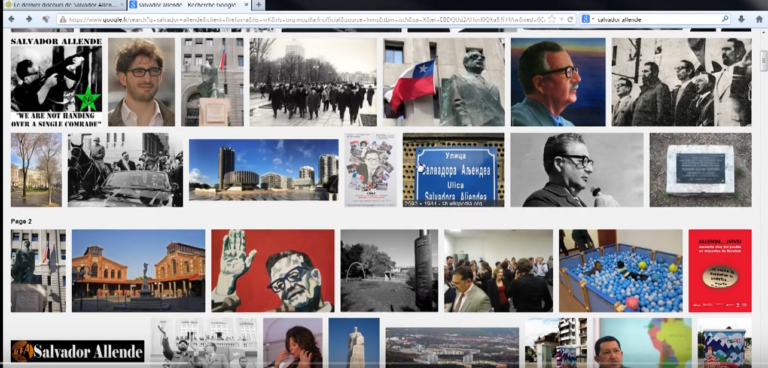This screenshot has height=368, width=768.
Task: Go back with the browser back arrow
Action: pyautogui.click(x=12, y=19)
